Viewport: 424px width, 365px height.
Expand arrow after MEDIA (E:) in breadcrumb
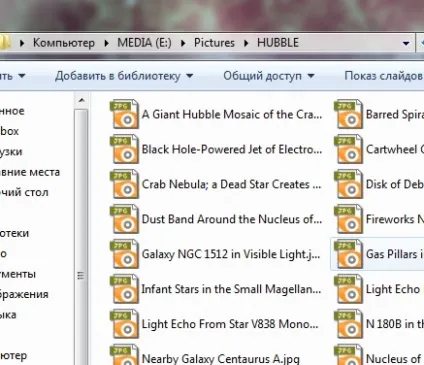coord(183,43)
